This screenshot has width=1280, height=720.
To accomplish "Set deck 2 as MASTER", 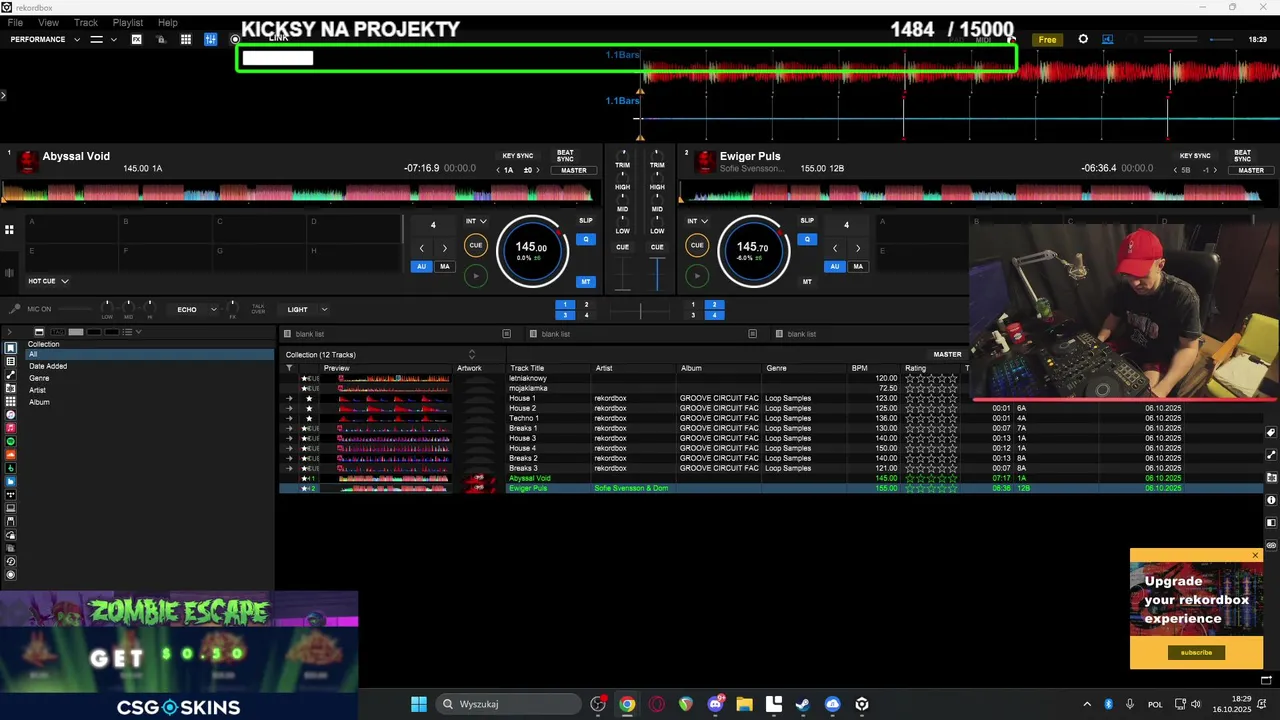I will click(1251, 170).
